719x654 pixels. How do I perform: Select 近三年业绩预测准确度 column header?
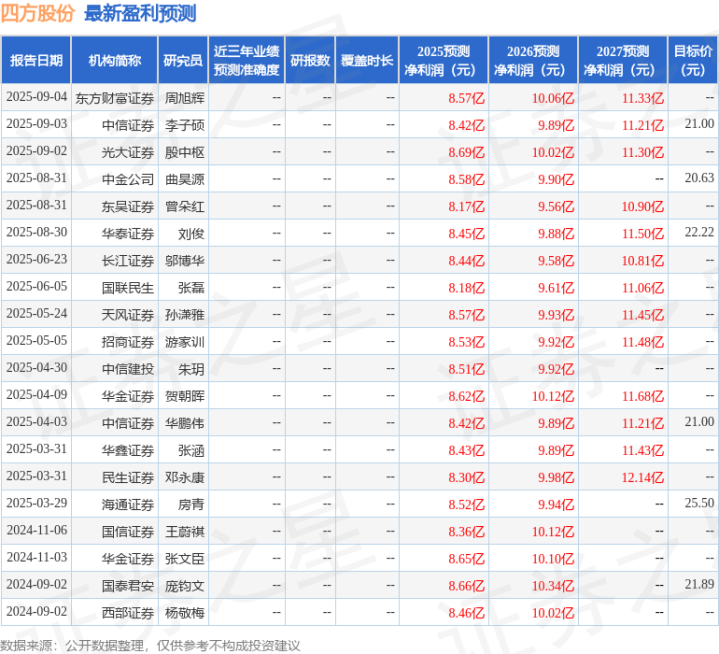click(246, 60)
